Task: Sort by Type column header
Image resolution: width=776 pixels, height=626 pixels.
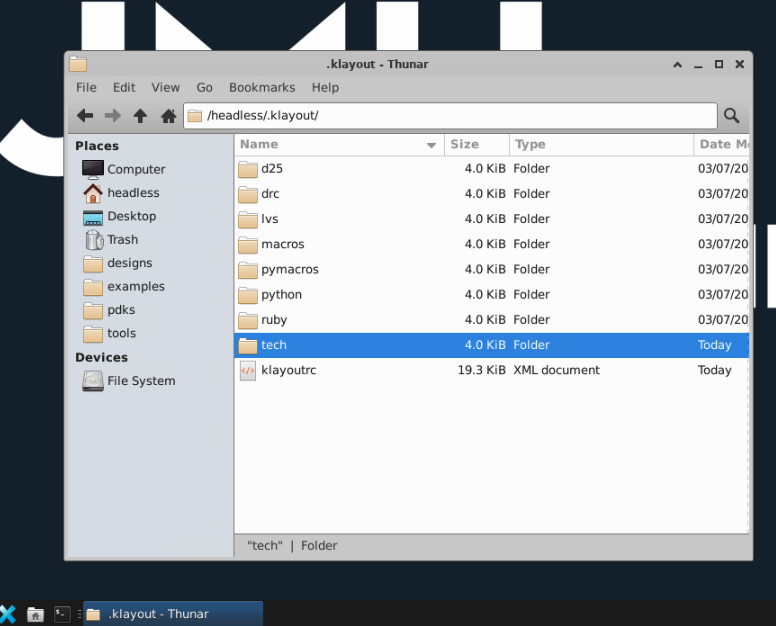Action: (x=602, y=144)
